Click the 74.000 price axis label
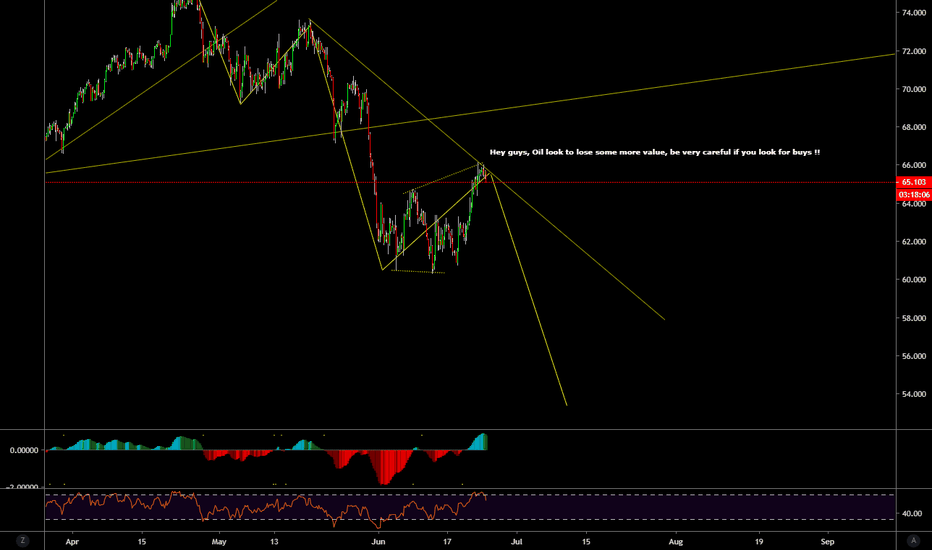Viewport: 932px width, 550px height. (914, 12)
